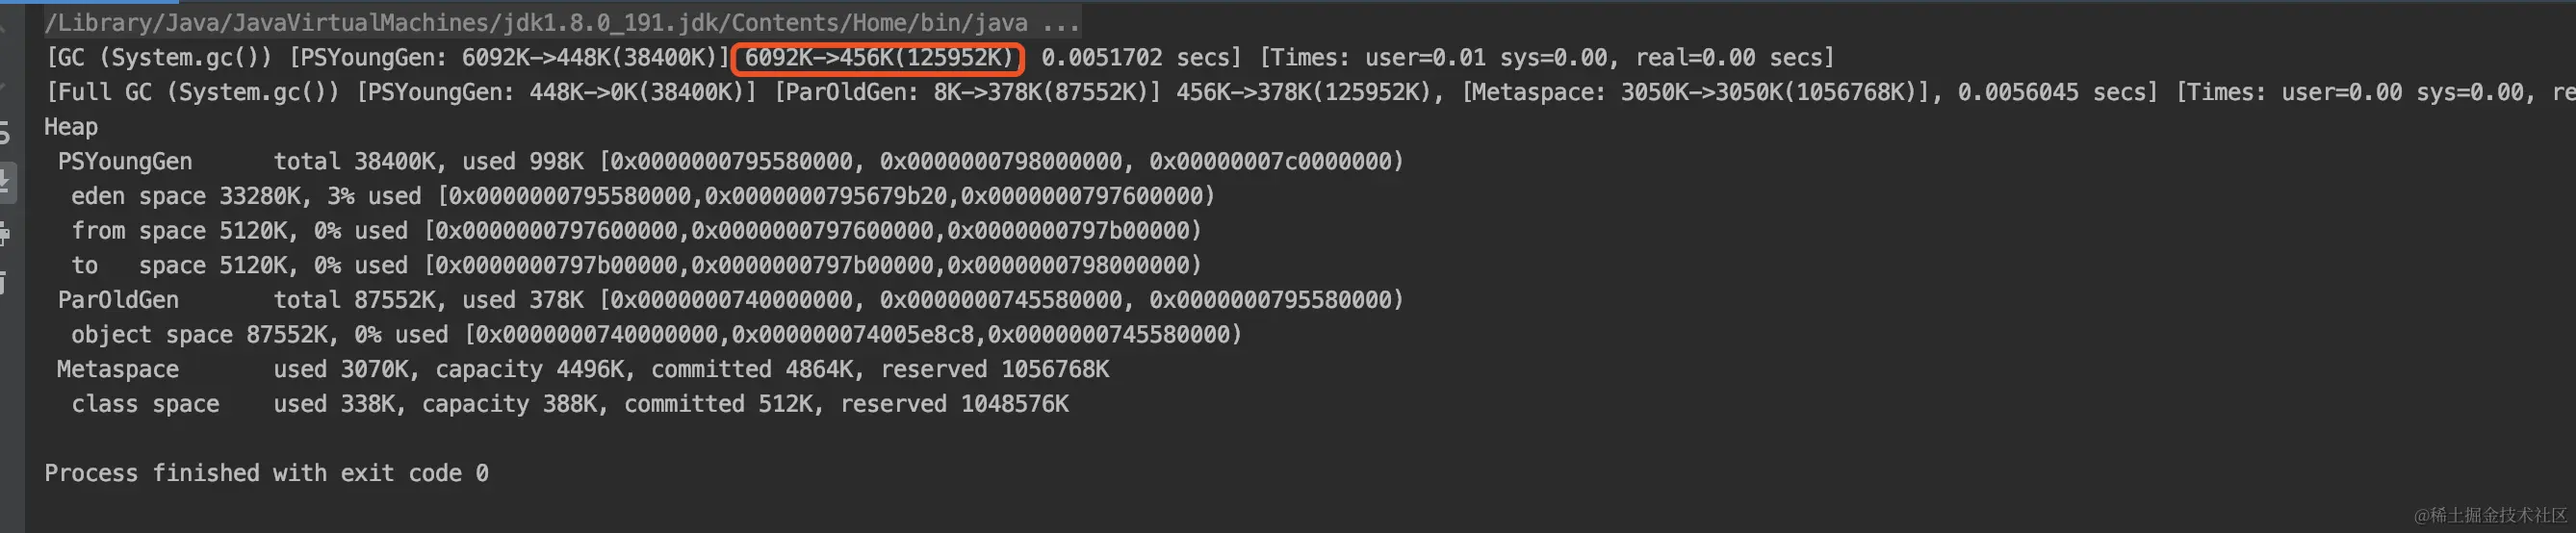Viewport: 2576px width, 533px height.
Task: Click the Metaspace used 3070K line
Action: point(583,370)
